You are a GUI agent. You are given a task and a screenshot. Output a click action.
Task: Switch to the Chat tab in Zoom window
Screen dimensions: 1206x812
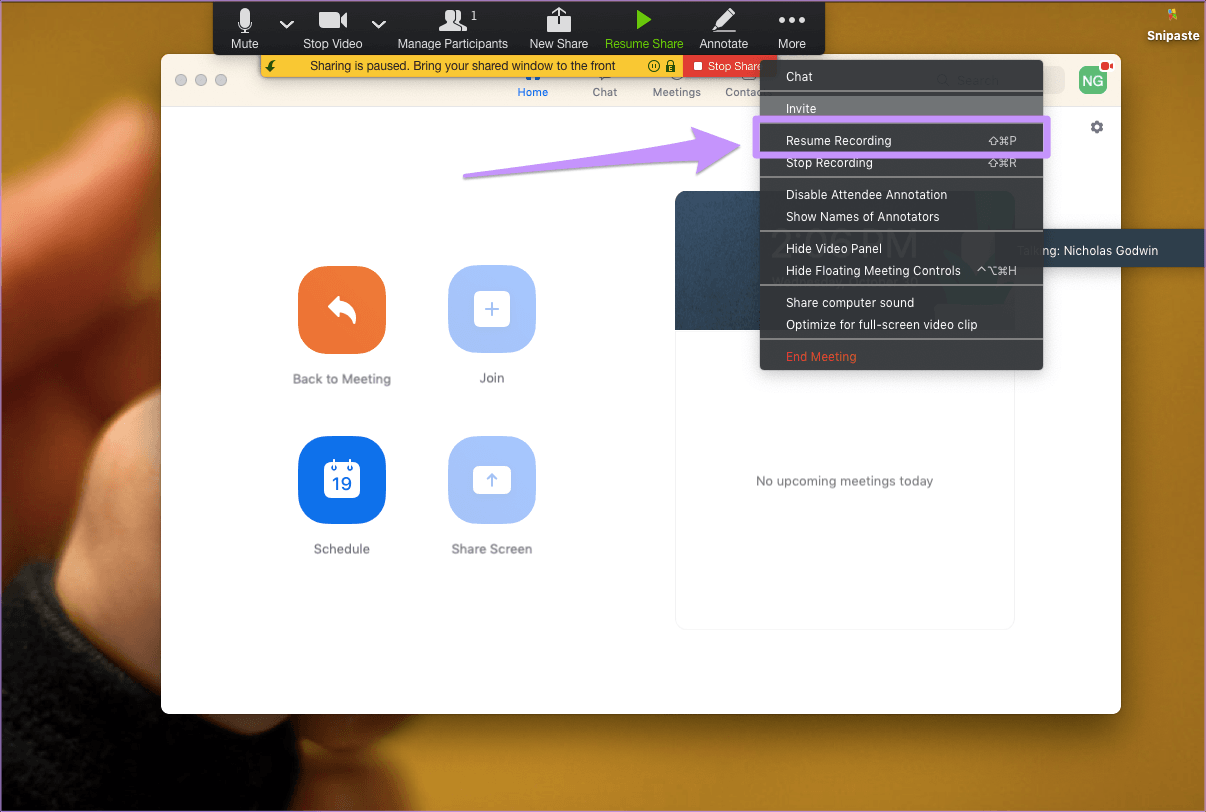[605, 92]
